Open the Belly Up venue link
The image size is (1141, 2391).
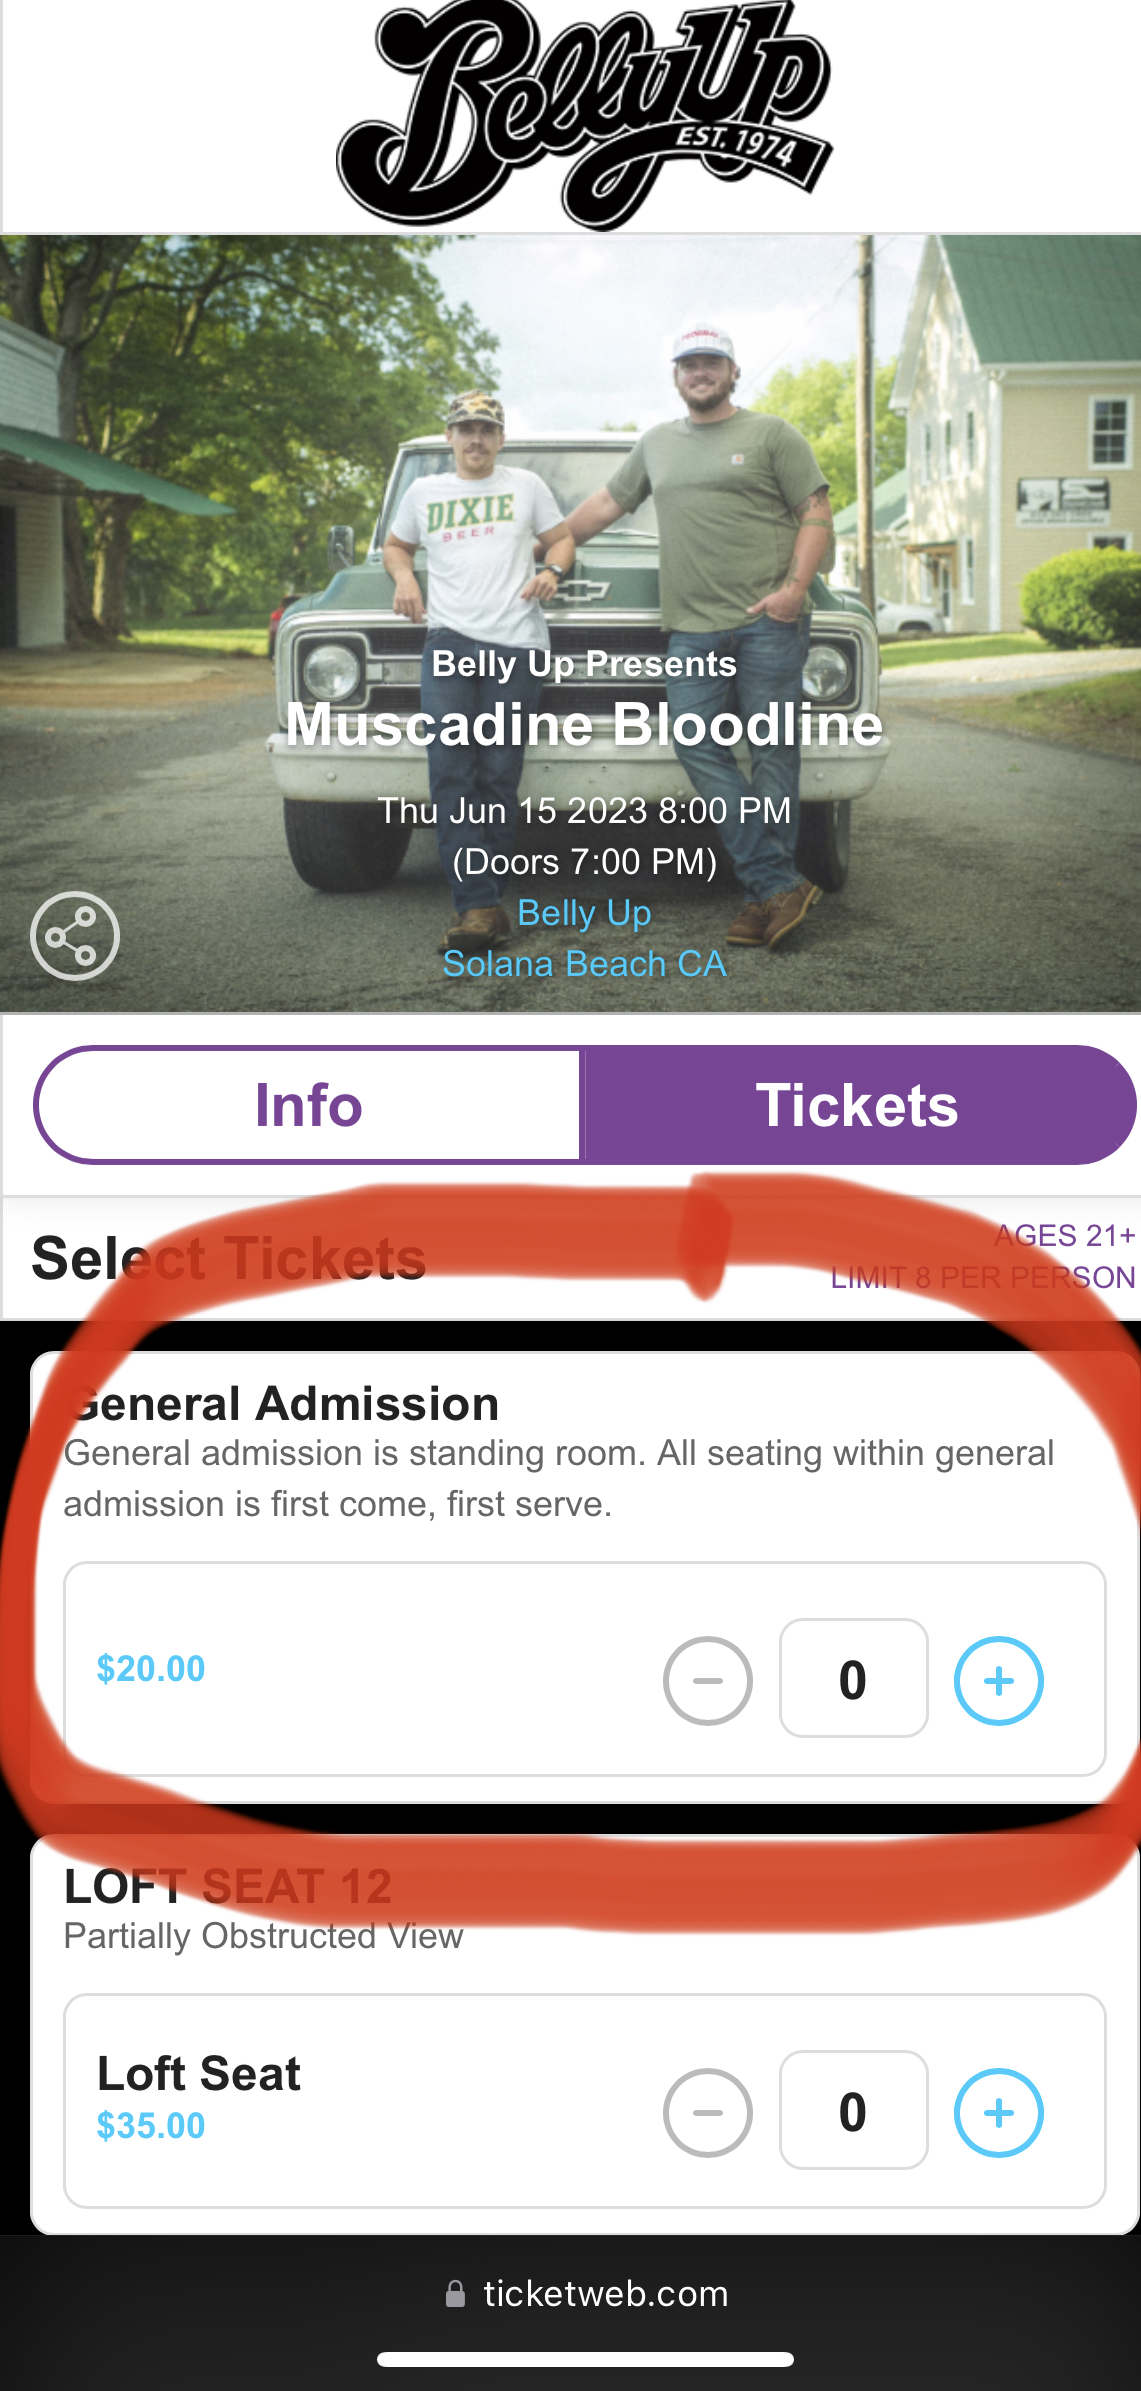pos(584,913)
